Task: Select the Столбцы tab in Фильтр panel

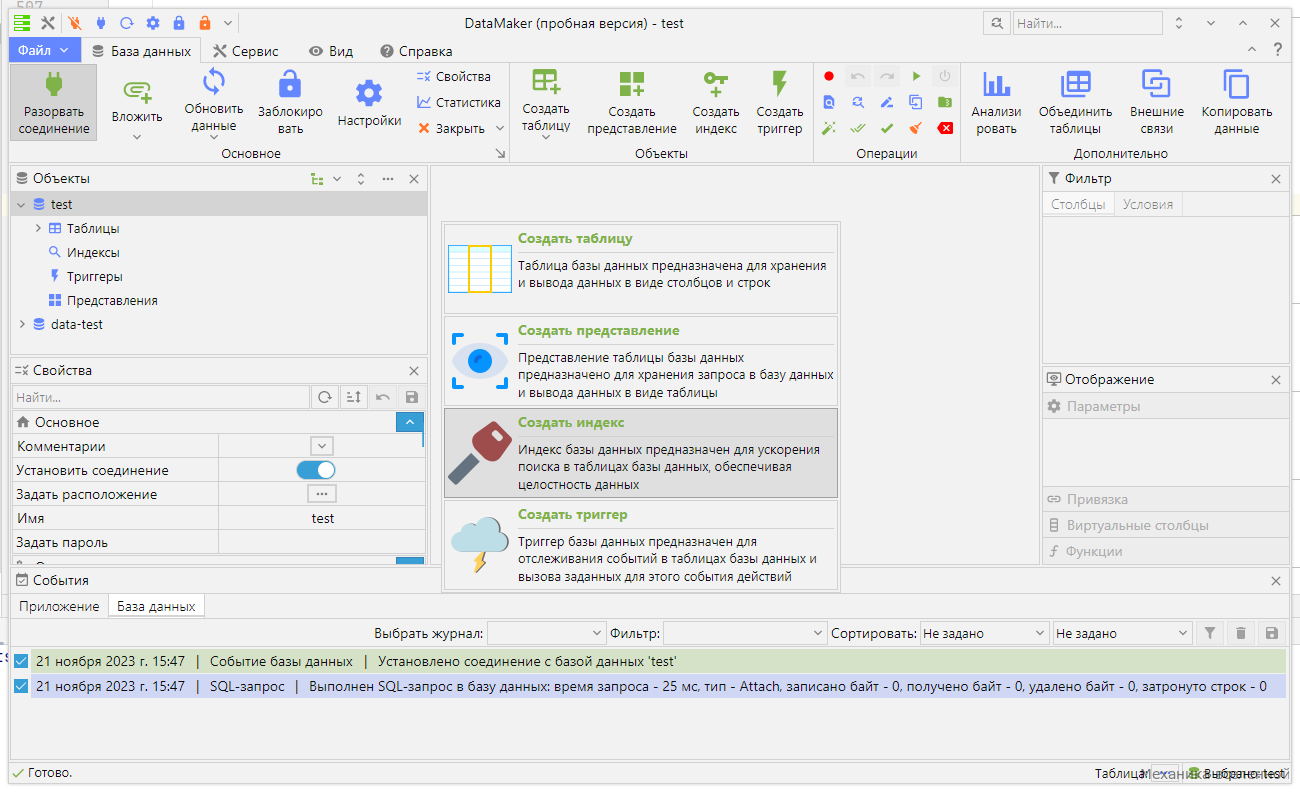Action: click(1078, 204)
